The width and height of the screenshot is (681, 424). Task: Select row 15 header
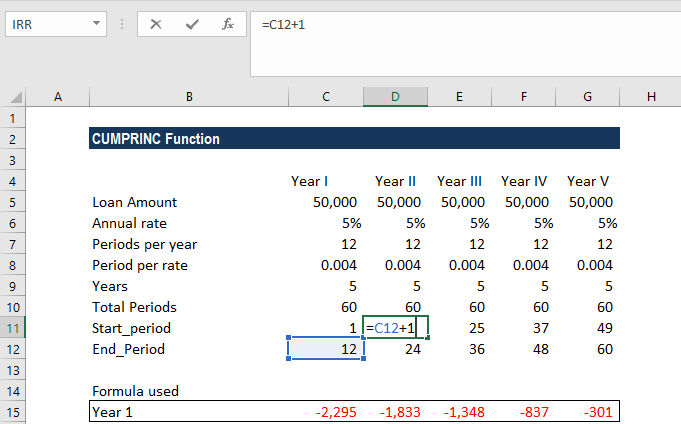(13, 412)
